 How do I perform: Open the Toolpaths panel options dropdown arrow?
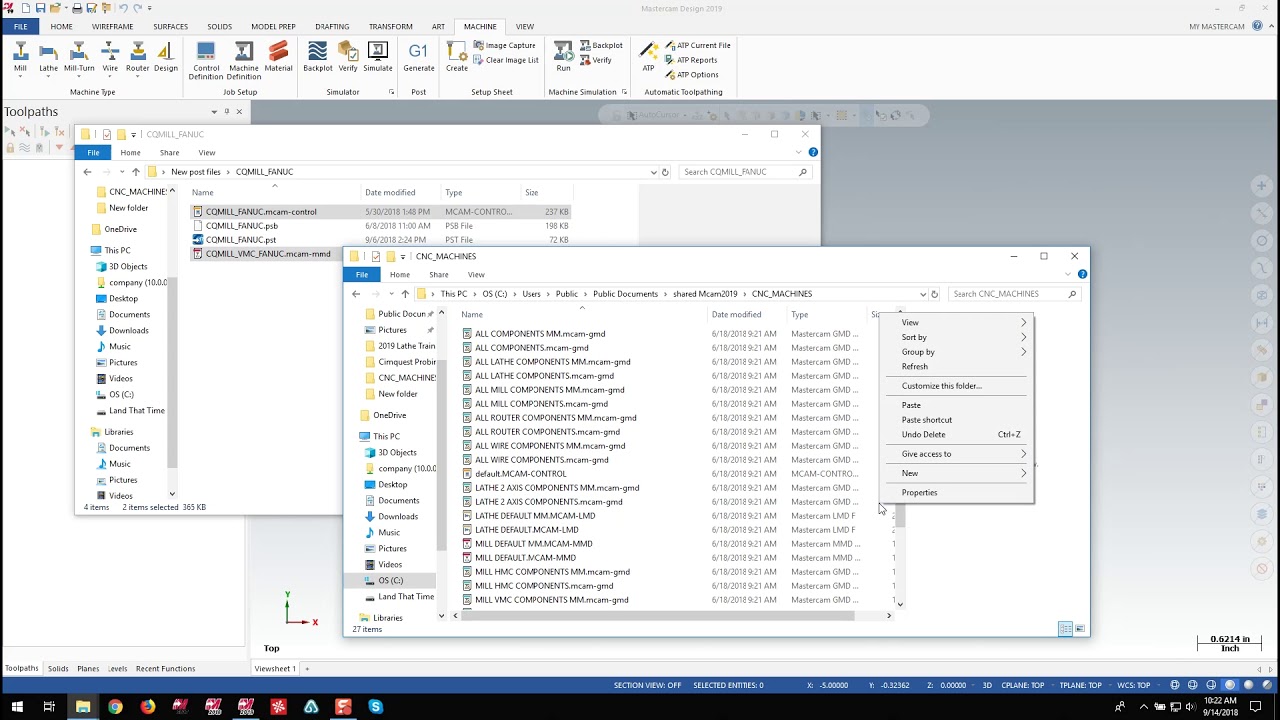(x=214, y=112)
